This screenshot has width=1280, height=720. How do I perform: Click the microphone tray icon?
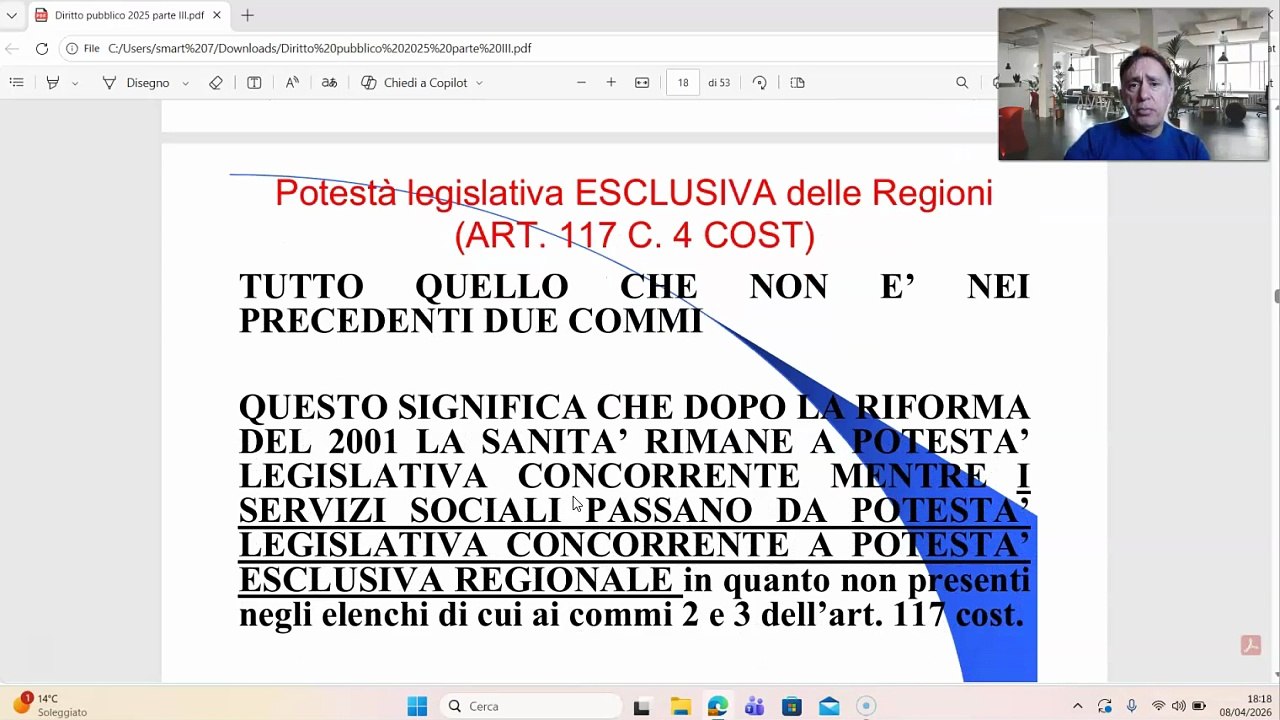pos(1131,706)
